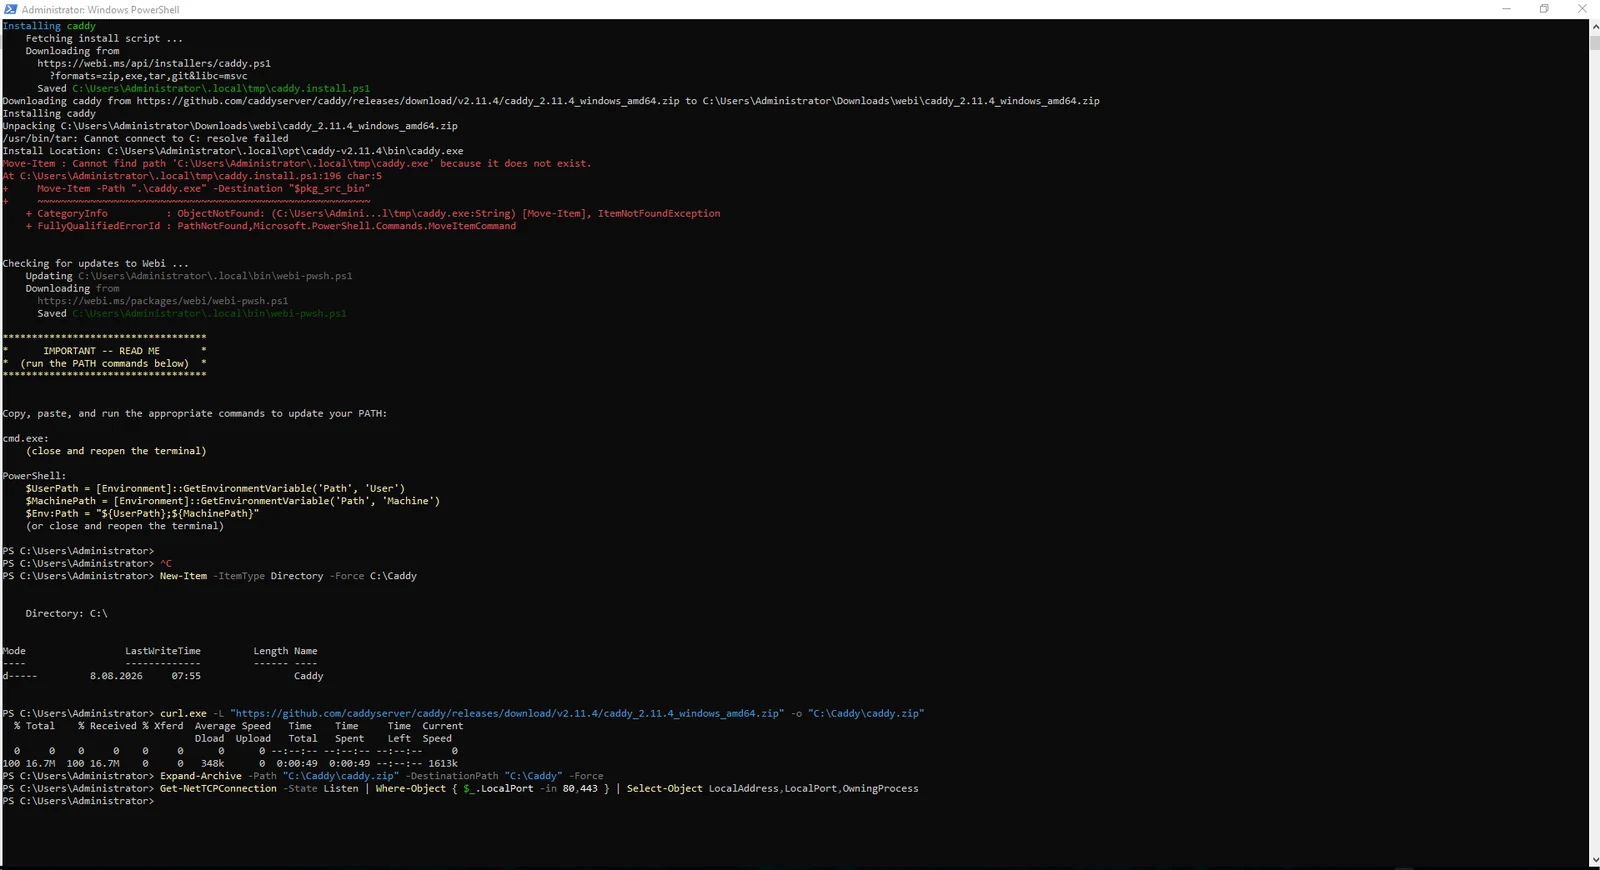1600x870 pixels.
Task: Minimize the PowerShell window
Action: (x=1506, y=9)
